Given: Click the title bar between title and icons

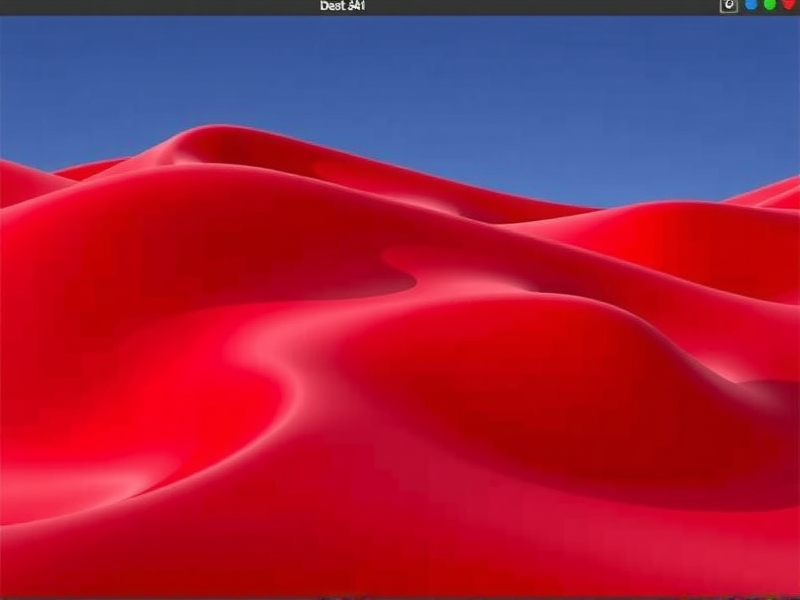Looking at the screenshot, I should point(540,6).
